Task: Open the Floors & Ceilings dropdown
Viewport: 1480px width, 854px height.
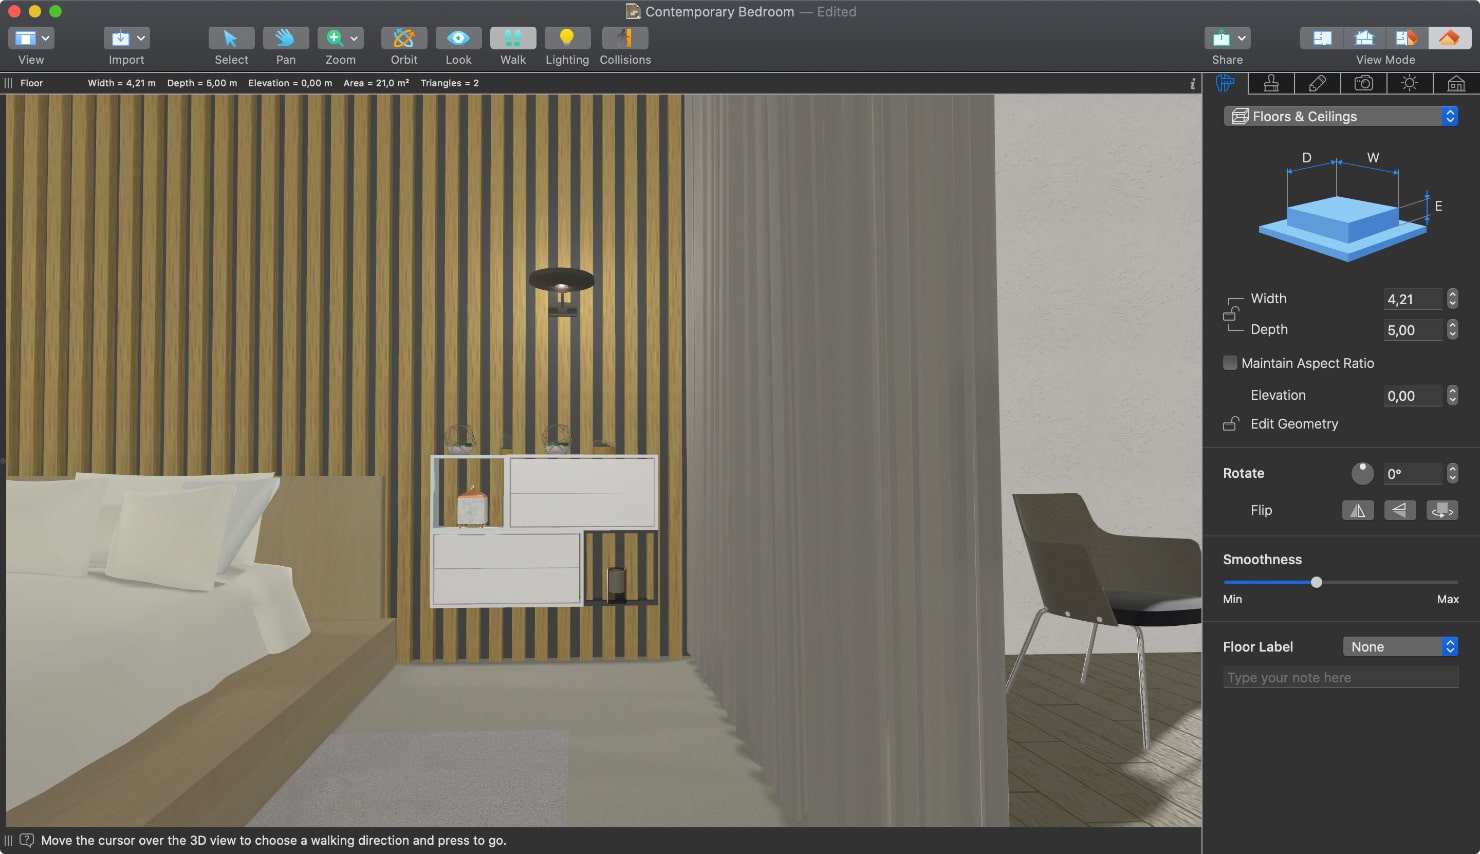Action: (x=1340, y=116)
